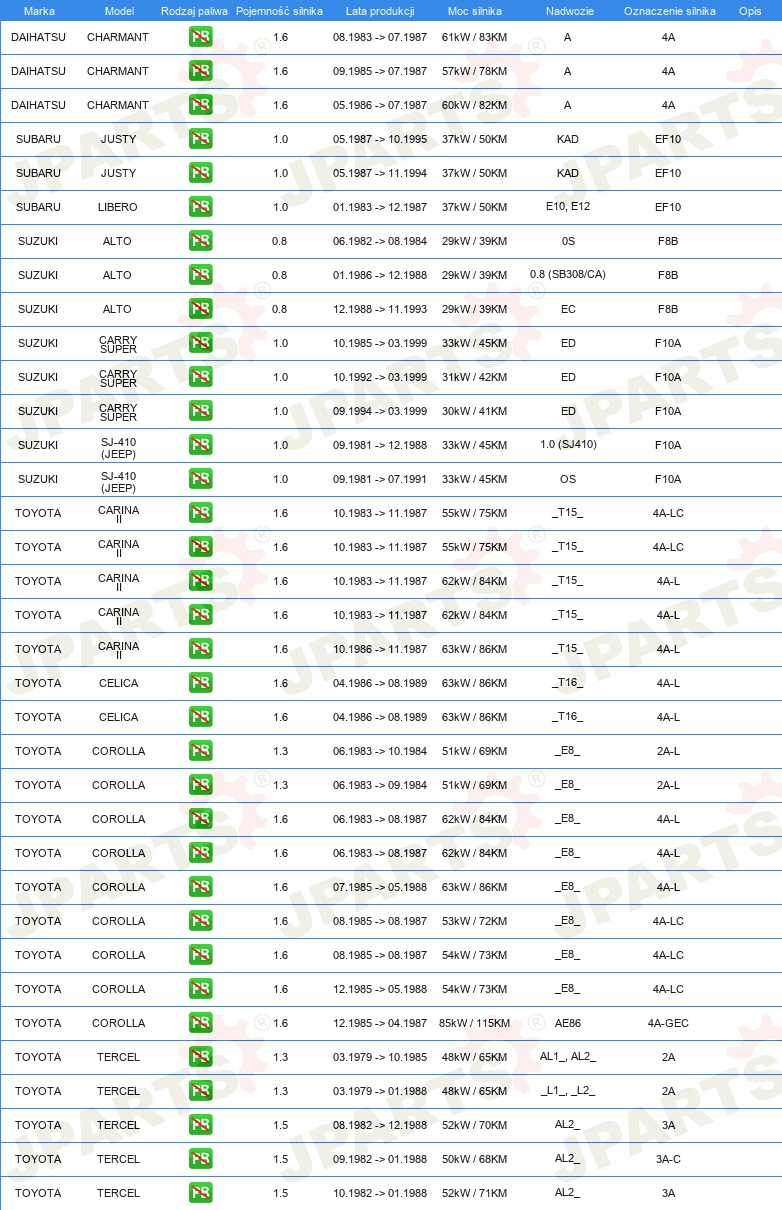Click the Nadwozie column header

[x=568, y=11]
